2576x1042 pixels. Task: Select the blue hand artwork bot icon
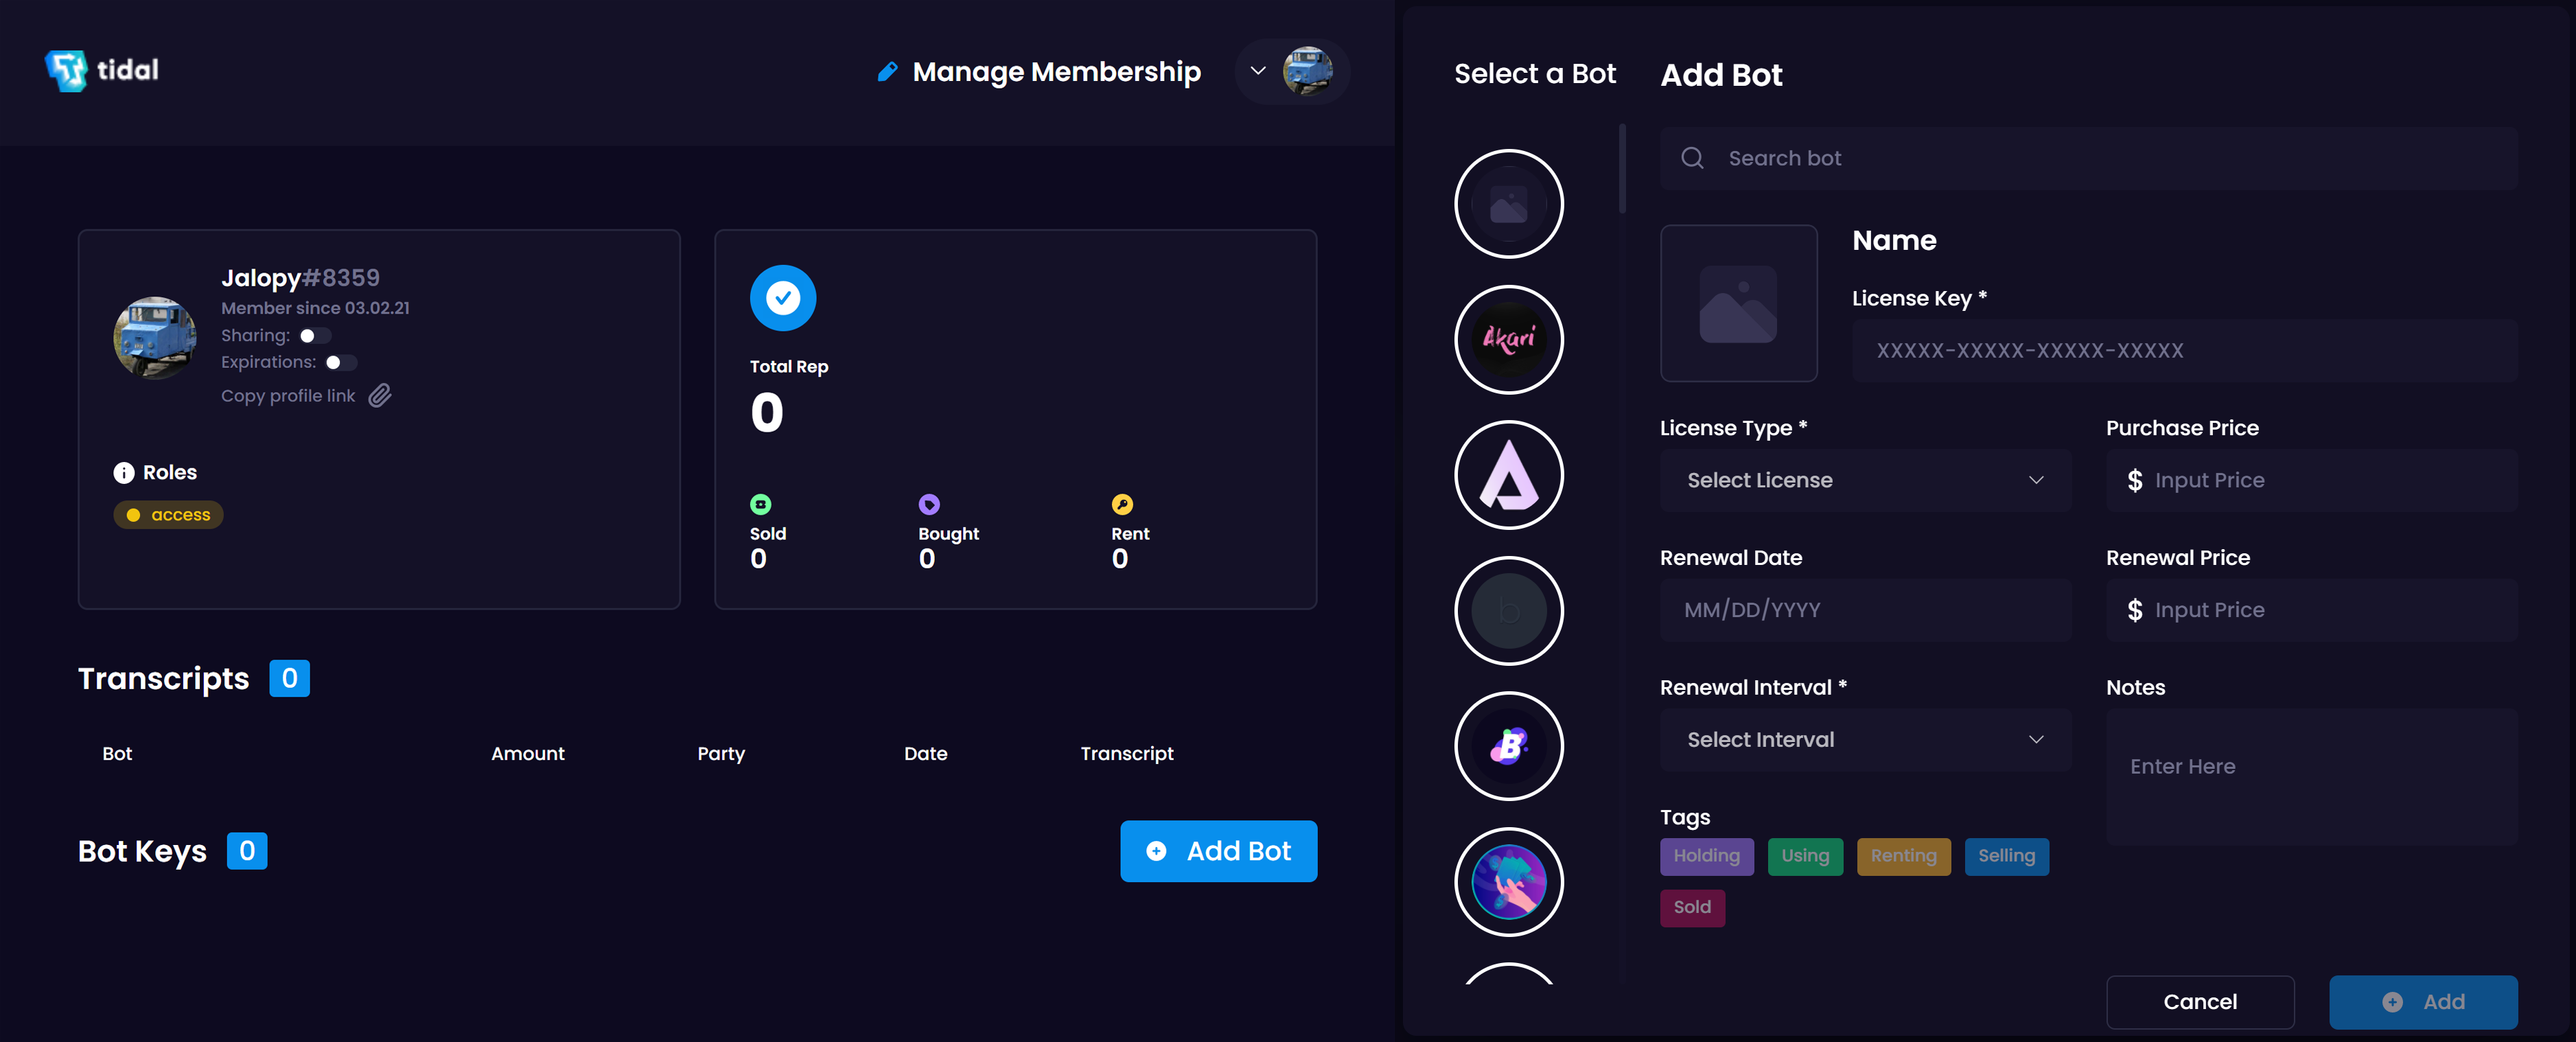(x=1508, y=882)
